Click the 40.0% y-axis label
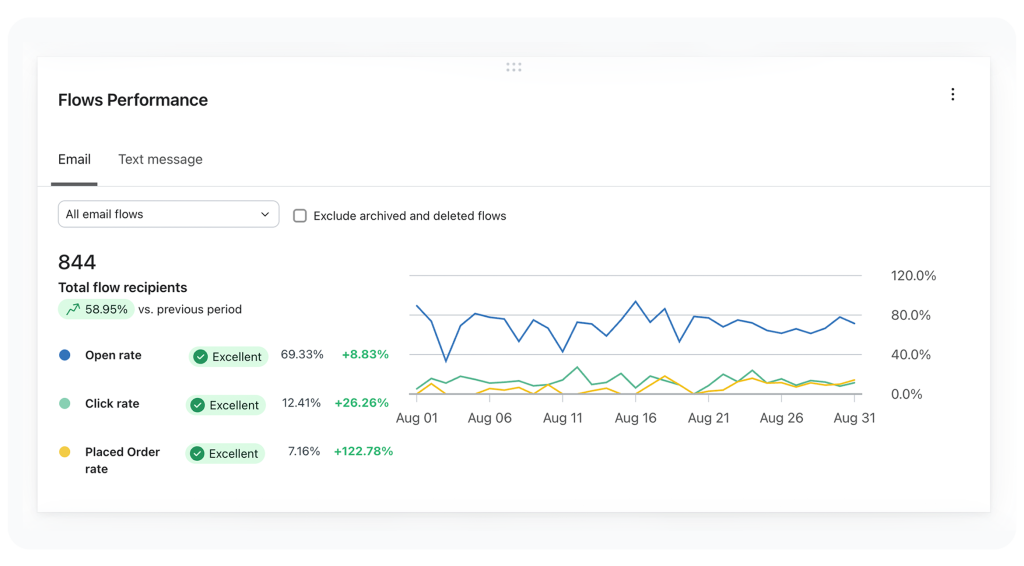The image size is (1024, 566). click(x=910, y=354)
